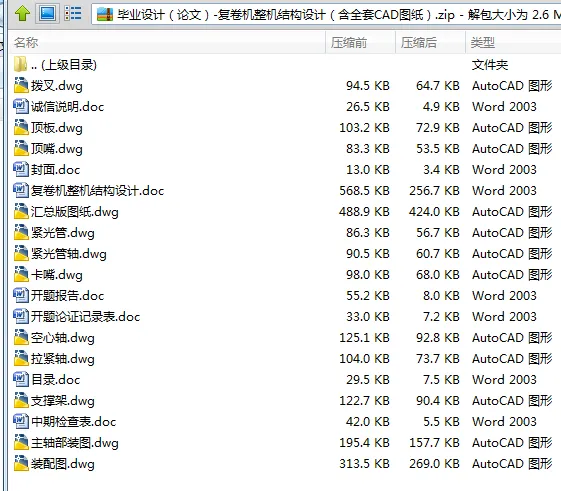Image resolution: width=561 pixels, height=491 pixels.
Task: Sort by 类型 column header
Action: click(513, 43)
